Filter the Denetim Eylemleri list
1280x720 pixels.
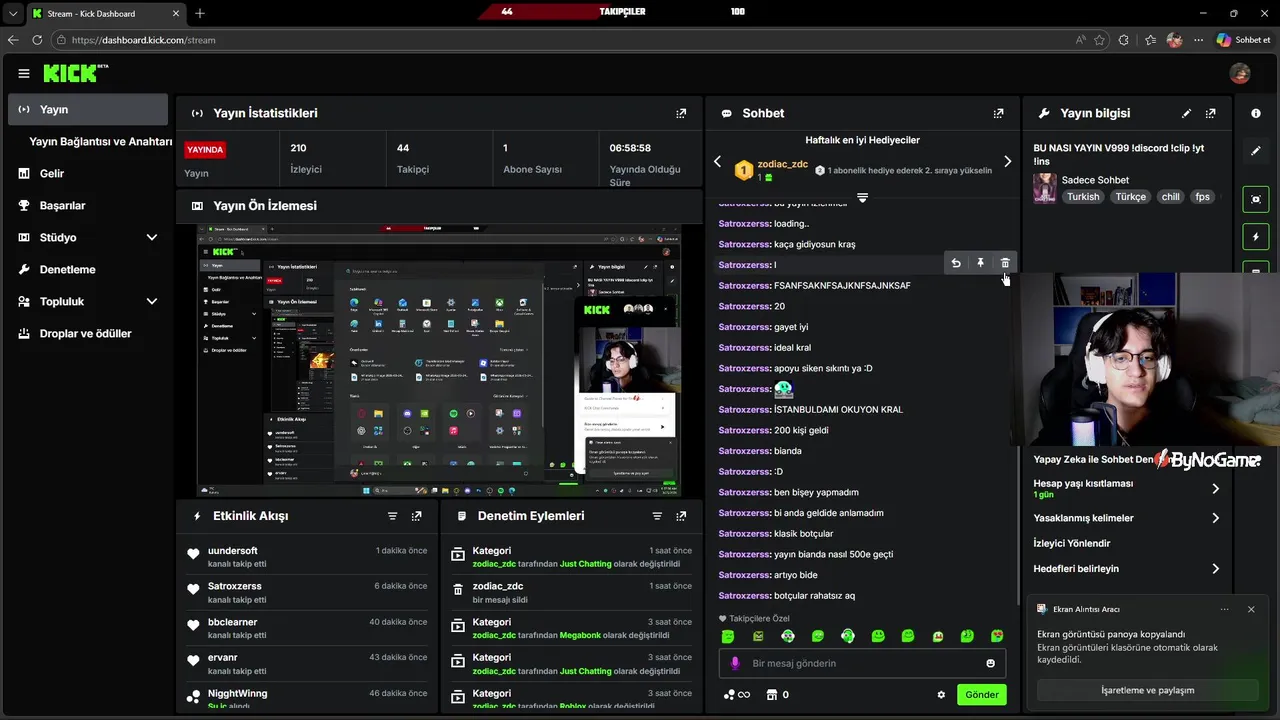click(x=657, y=516)
